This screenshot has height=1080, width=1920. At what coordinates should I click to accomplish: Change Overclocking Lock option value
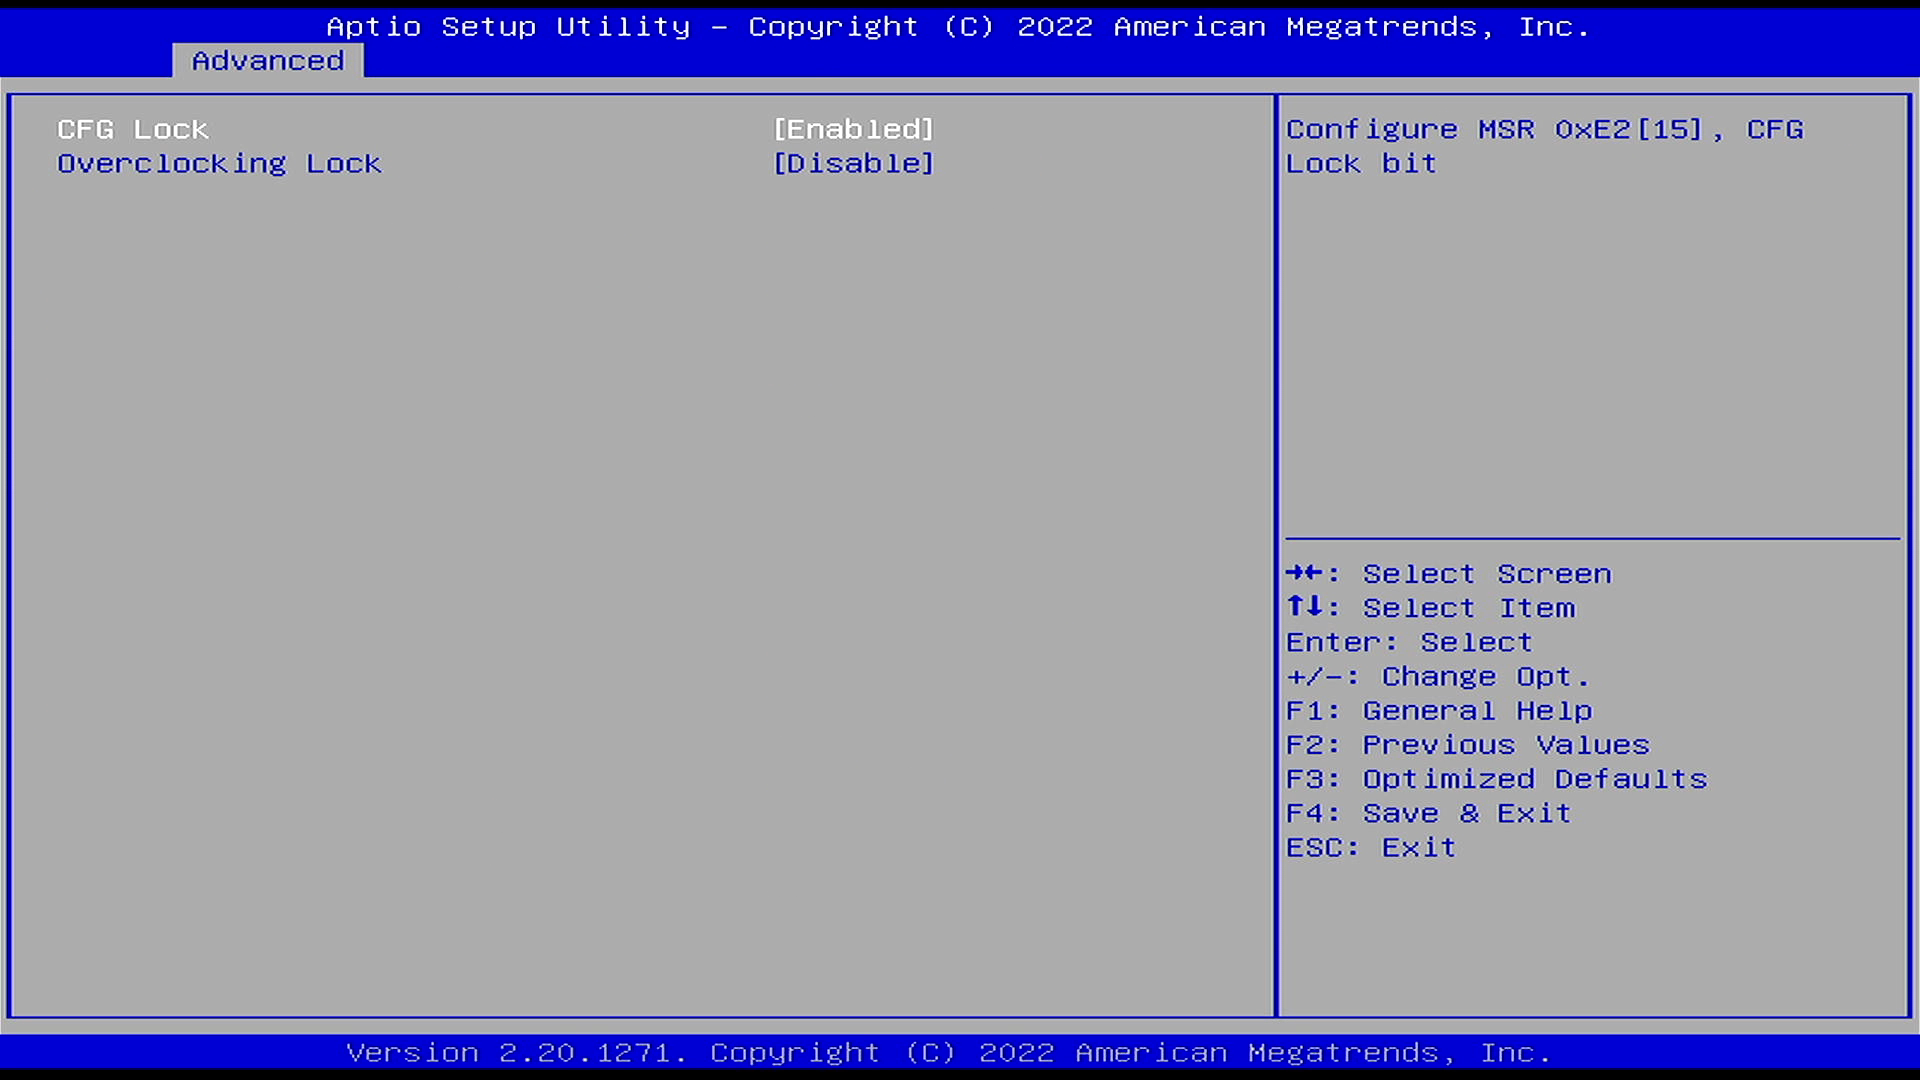[853, 162]
